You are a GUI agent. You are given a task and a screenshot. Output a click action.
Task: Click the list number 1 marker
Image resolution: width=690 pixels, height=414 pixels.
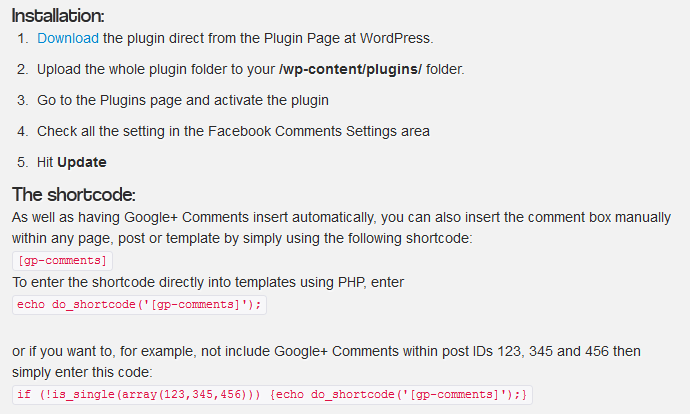click(22, 38)
